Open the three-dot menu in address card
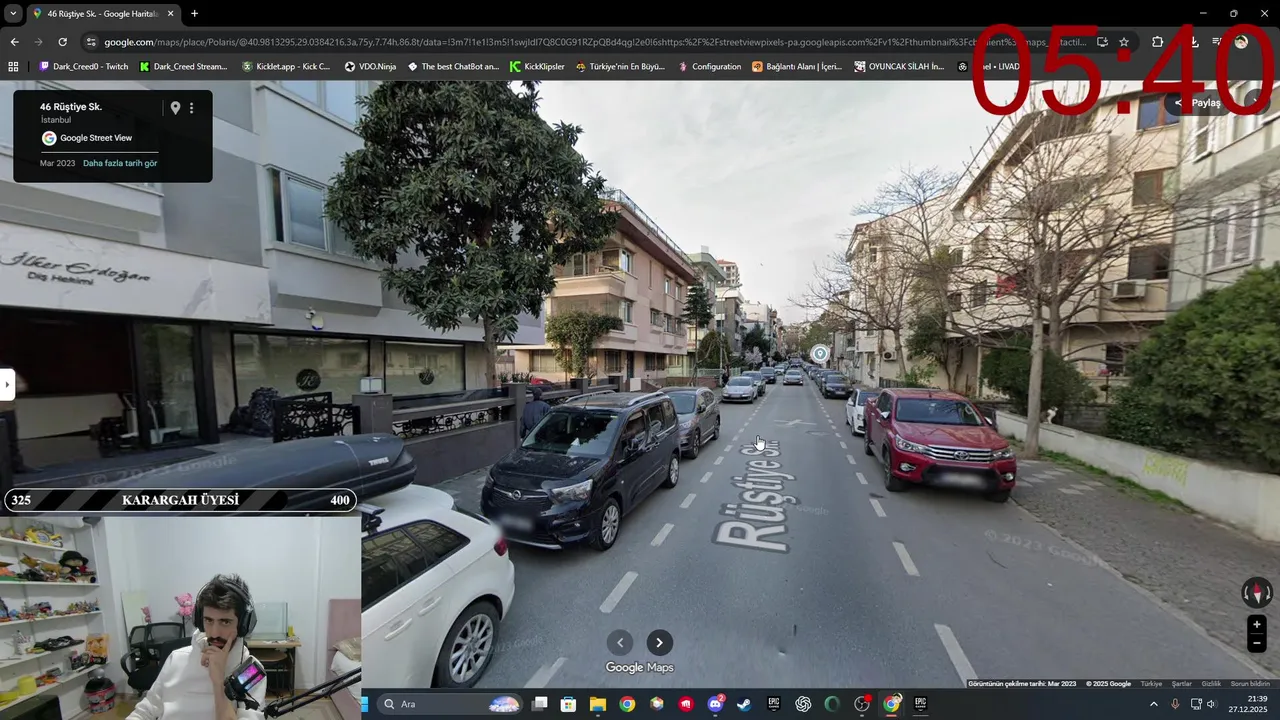Screen dimensions: 1280x720 [192, 108]
